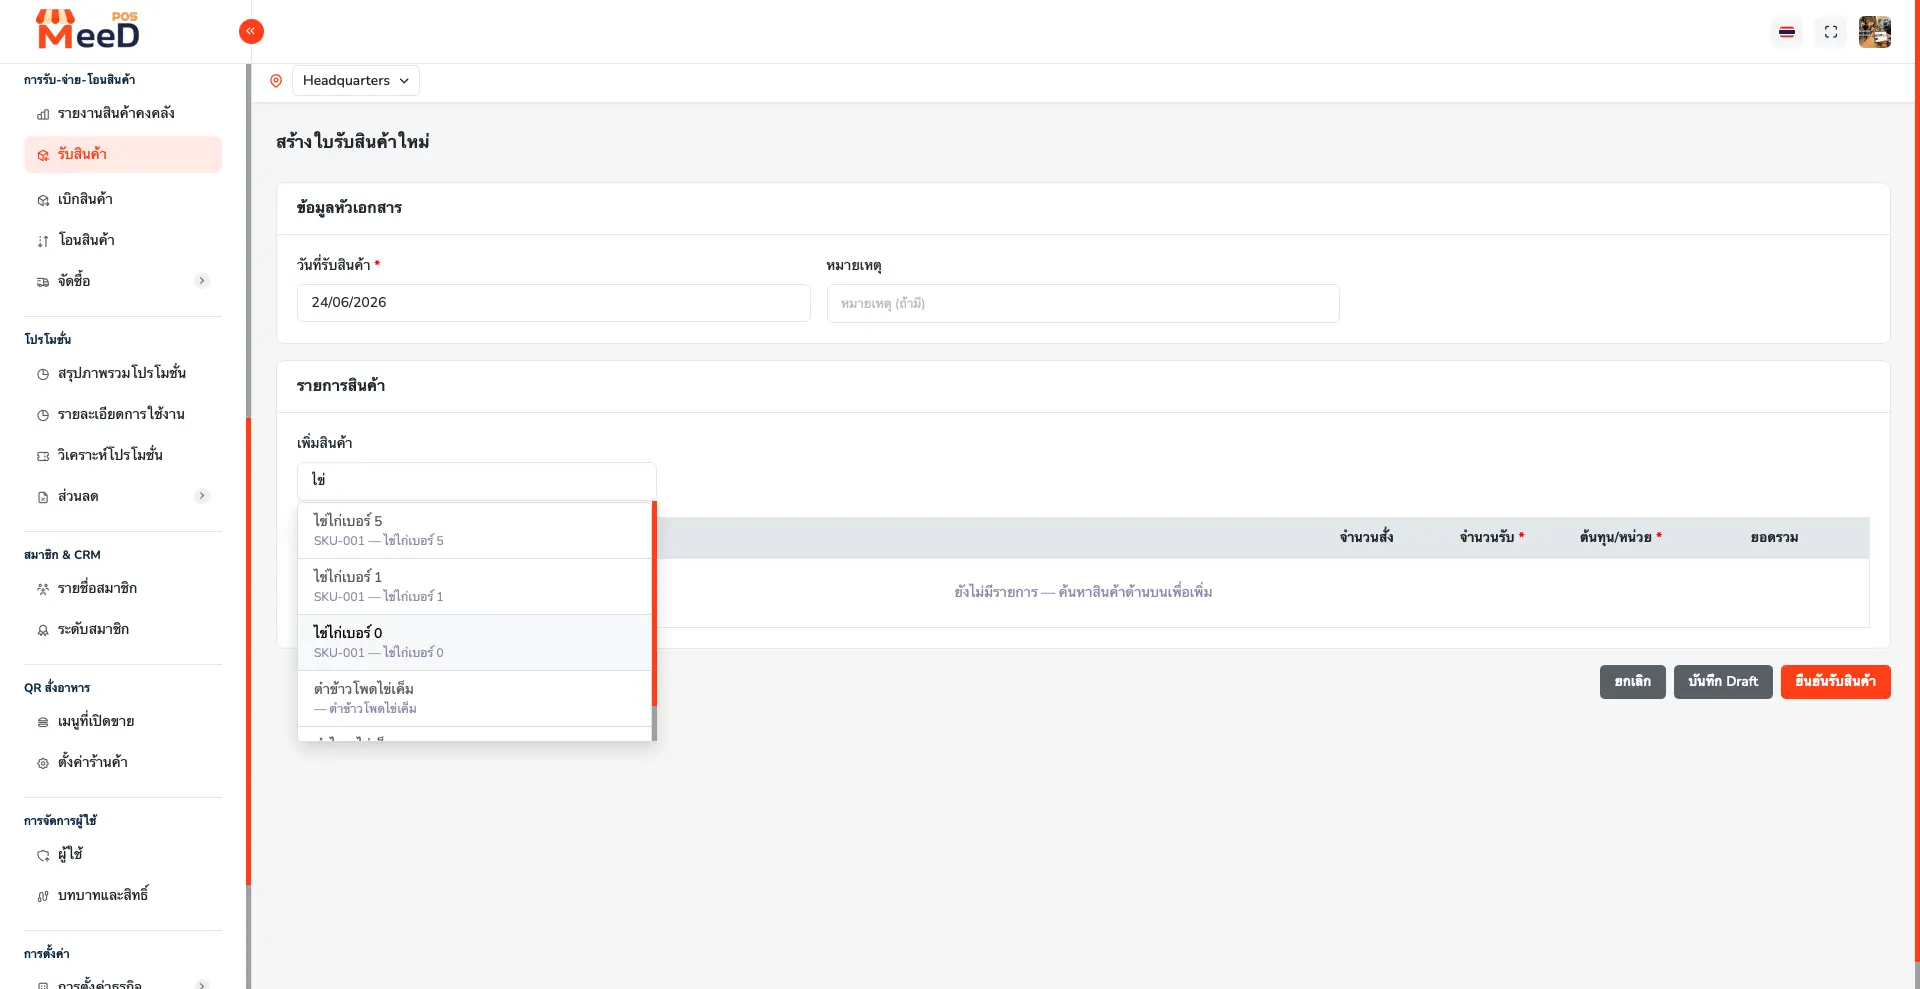The width and height of the screenshot is (1920, 989).
Task: Toggle fullscreen mode icon
Action: click(1831, 32)
